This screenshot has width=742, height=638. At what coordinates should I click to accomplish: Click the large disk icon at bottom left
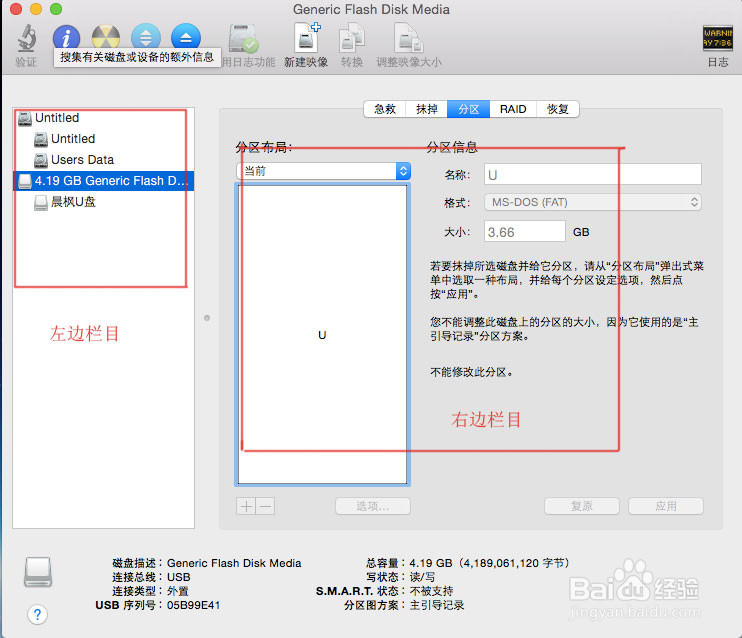click(38, 572)
